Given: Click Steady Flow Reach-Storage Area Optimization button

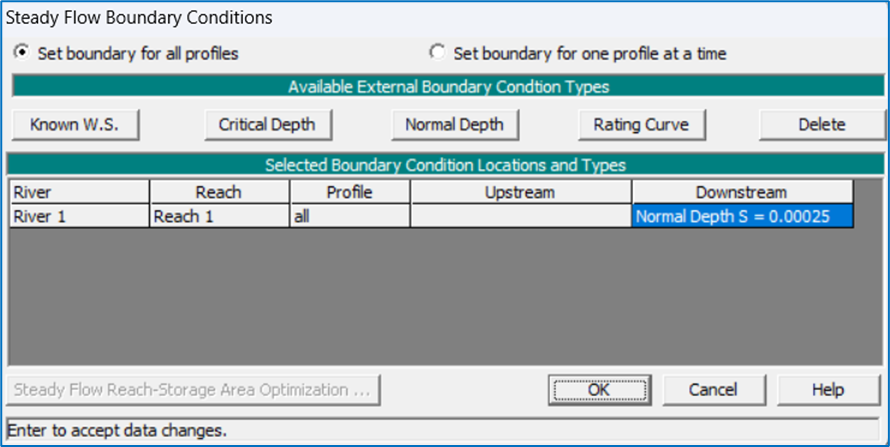Looking at the screenshot, I should coord(193,390).
